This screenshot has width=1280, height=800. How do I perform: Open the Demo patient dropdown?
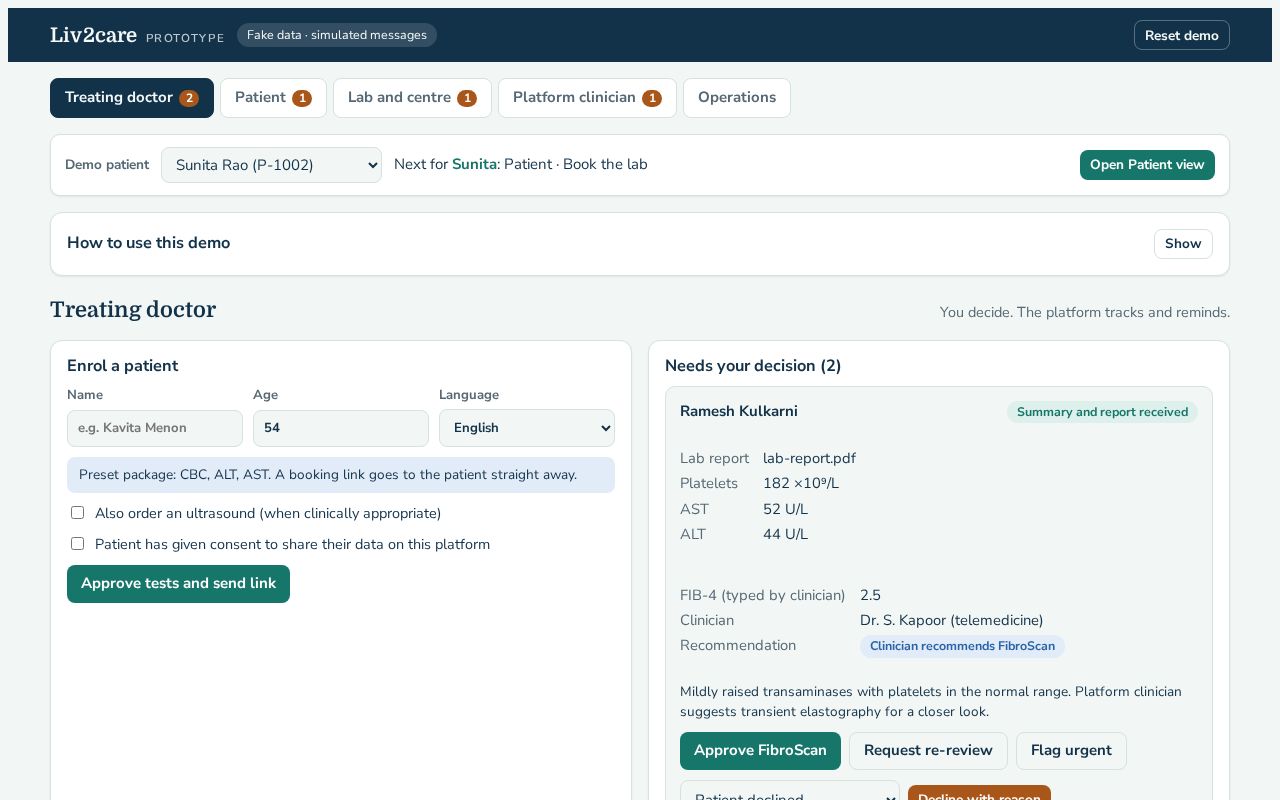click(x=271, y=165)
